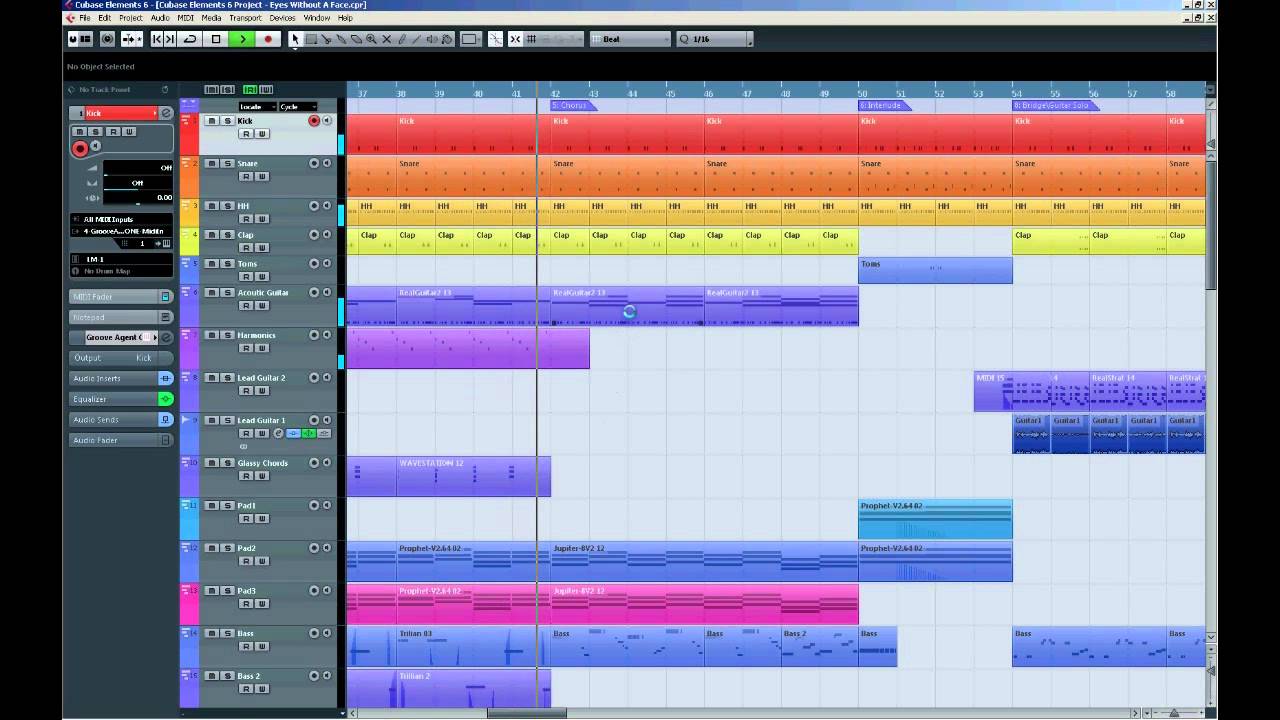The height and width of the screenshot is (720, 1280).
Task: Mute the Snare track
Action: [212, 163]
